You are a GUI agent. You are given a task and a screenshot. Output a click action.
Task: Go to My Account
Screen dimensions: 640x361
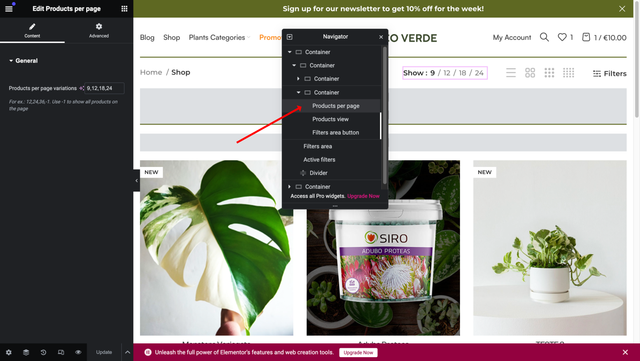tap(512, 38)
